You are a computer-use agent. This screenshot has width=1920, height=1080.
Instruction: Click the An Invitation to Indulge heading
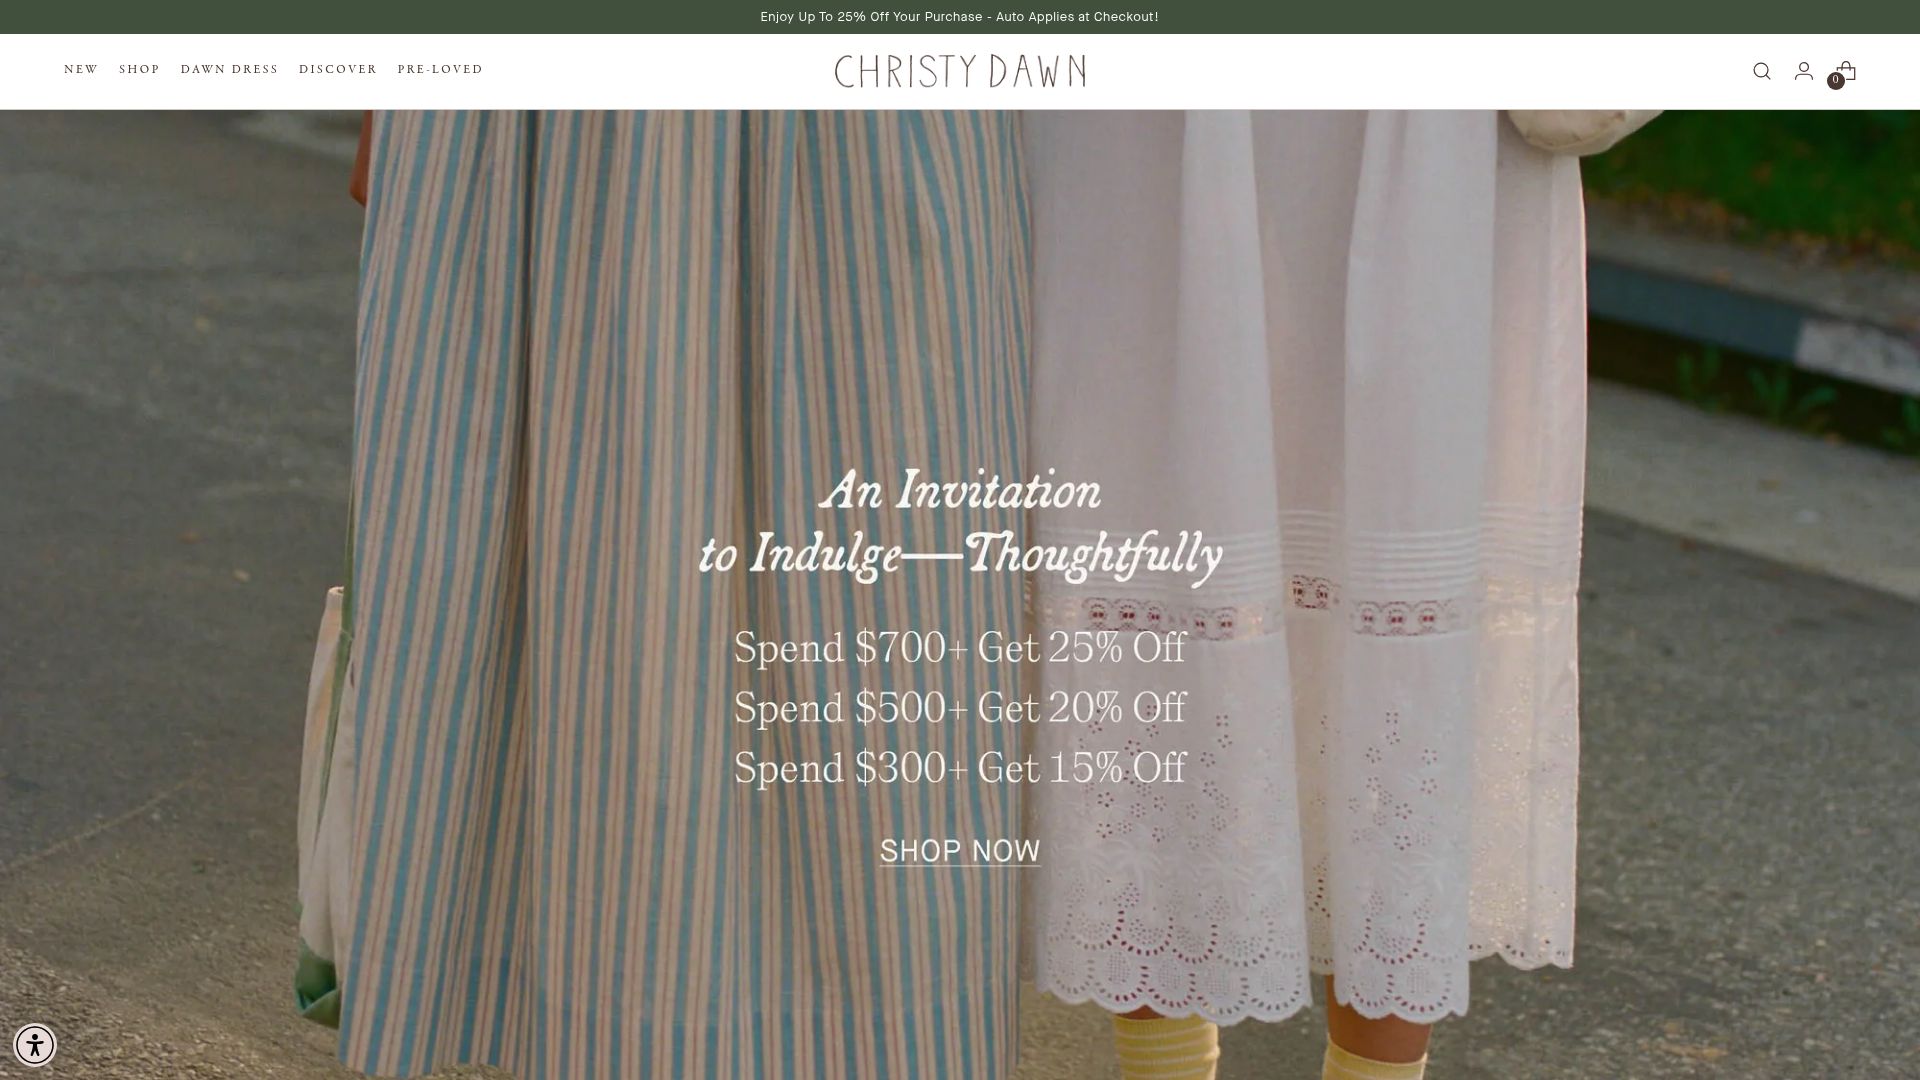(959, 525)
